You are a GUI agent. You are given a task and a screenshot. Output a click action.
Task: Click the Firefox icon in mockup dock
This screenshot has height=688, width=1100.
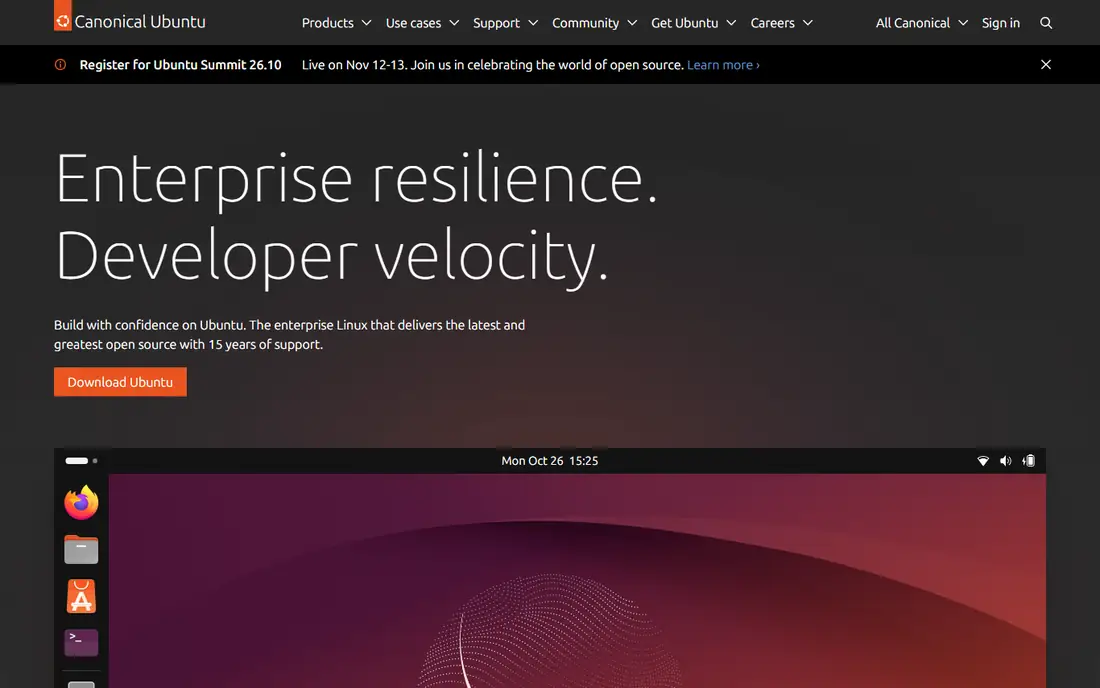pos(81,502)
